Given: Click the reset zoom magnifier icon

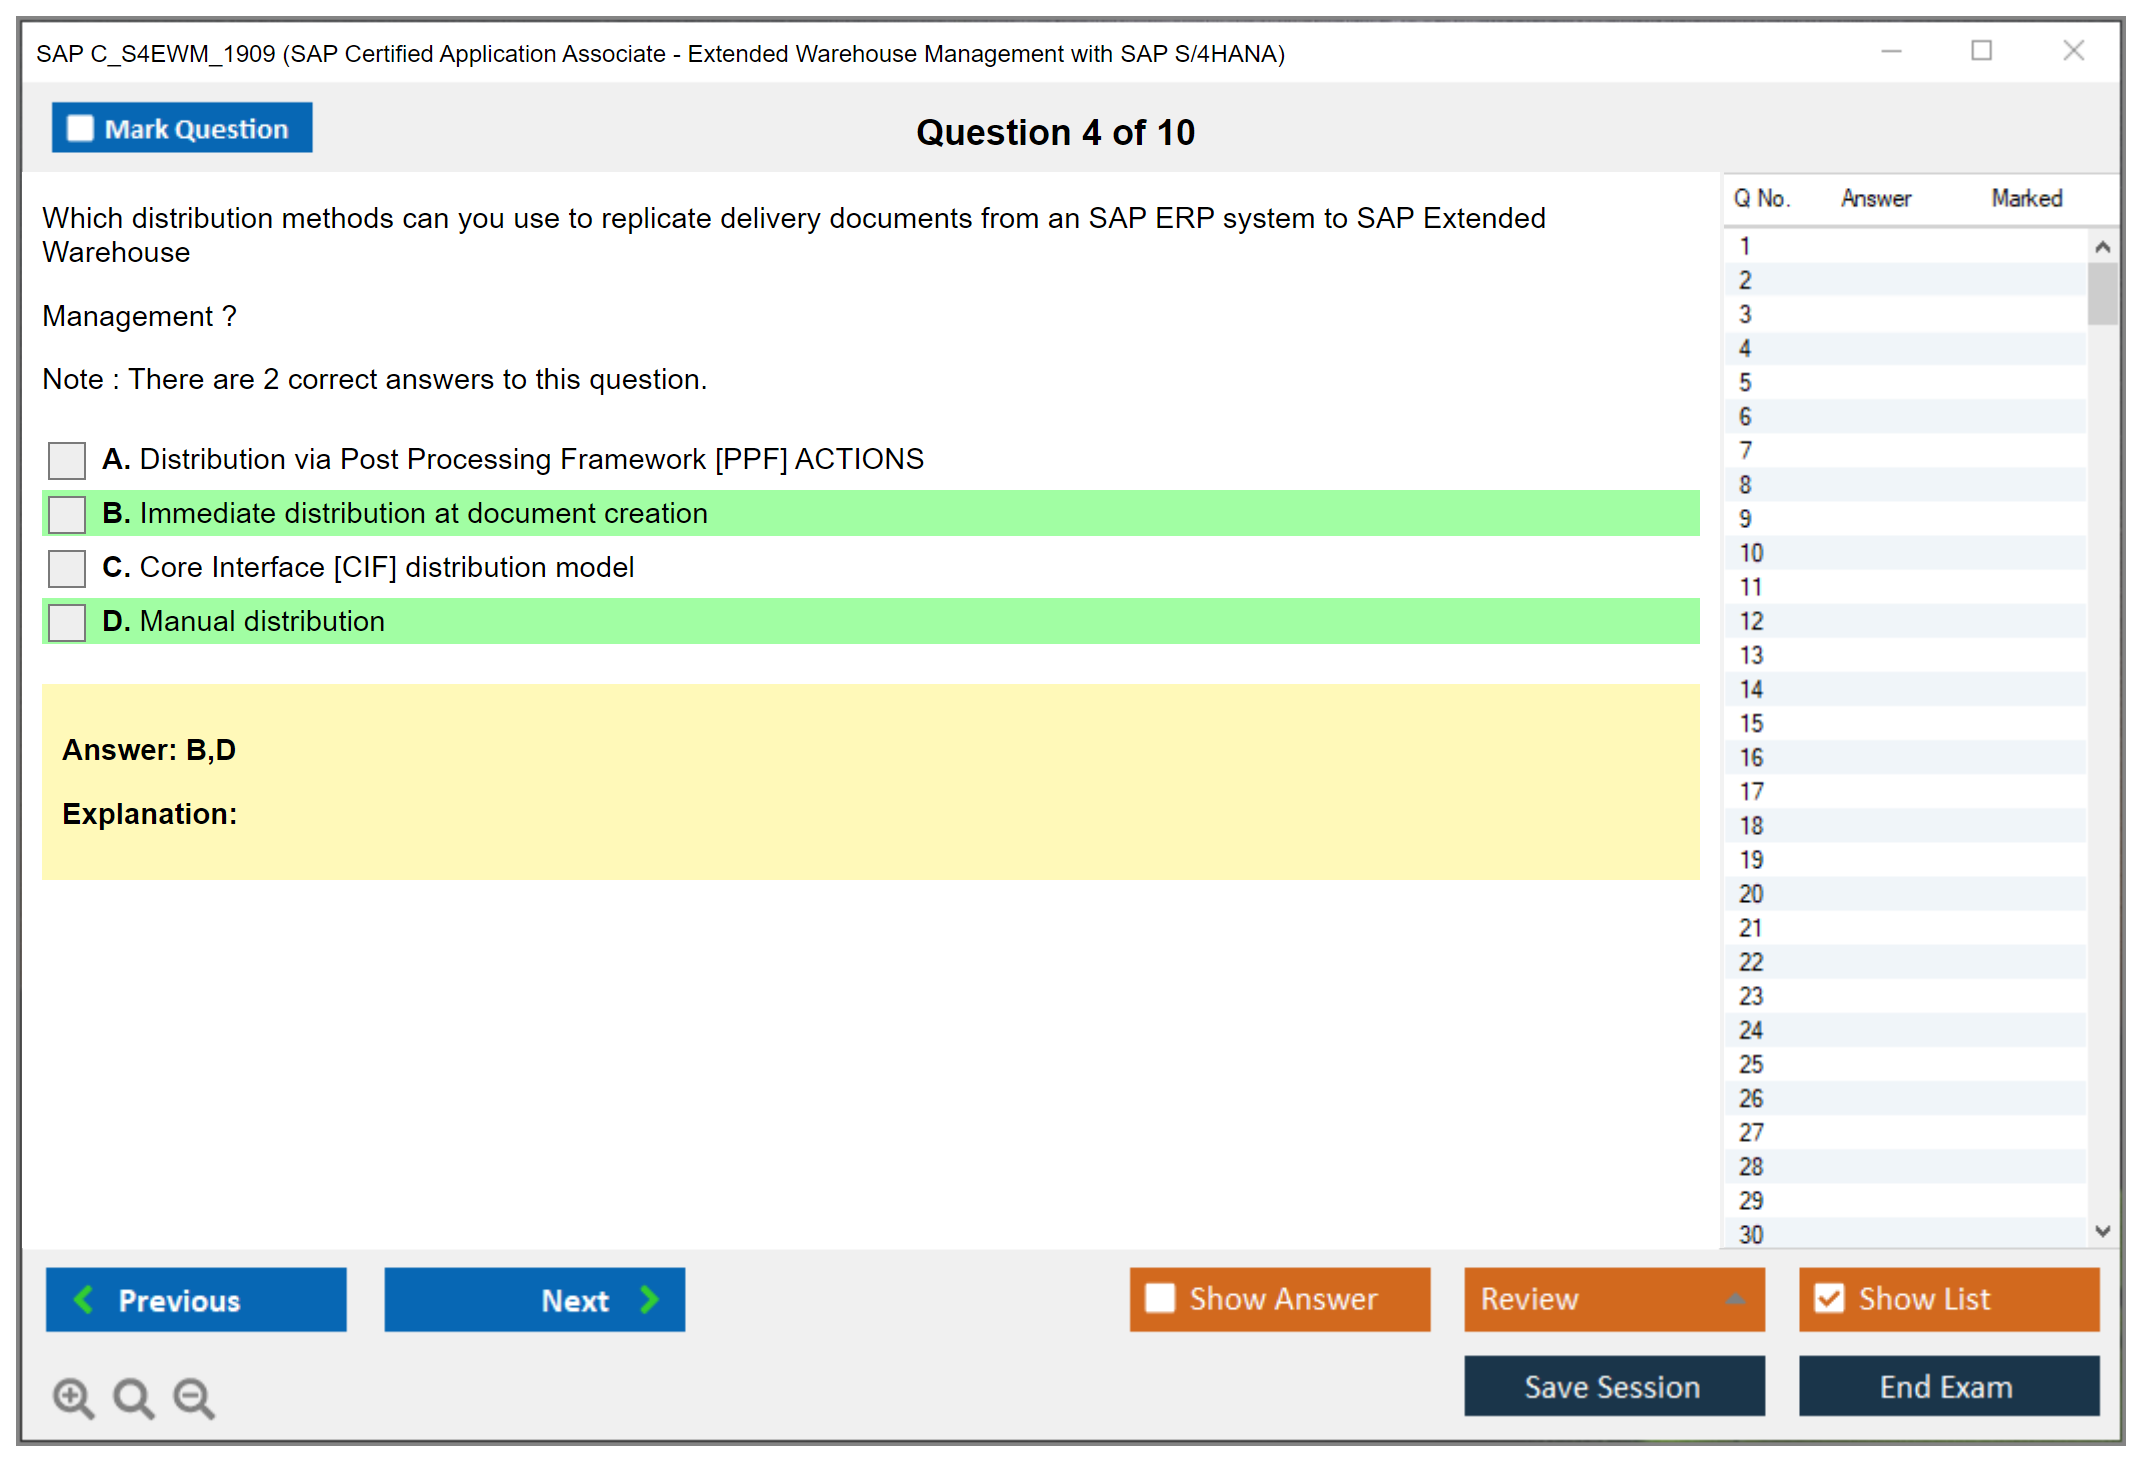Looking at the screenshot, I should [133, 1397].
